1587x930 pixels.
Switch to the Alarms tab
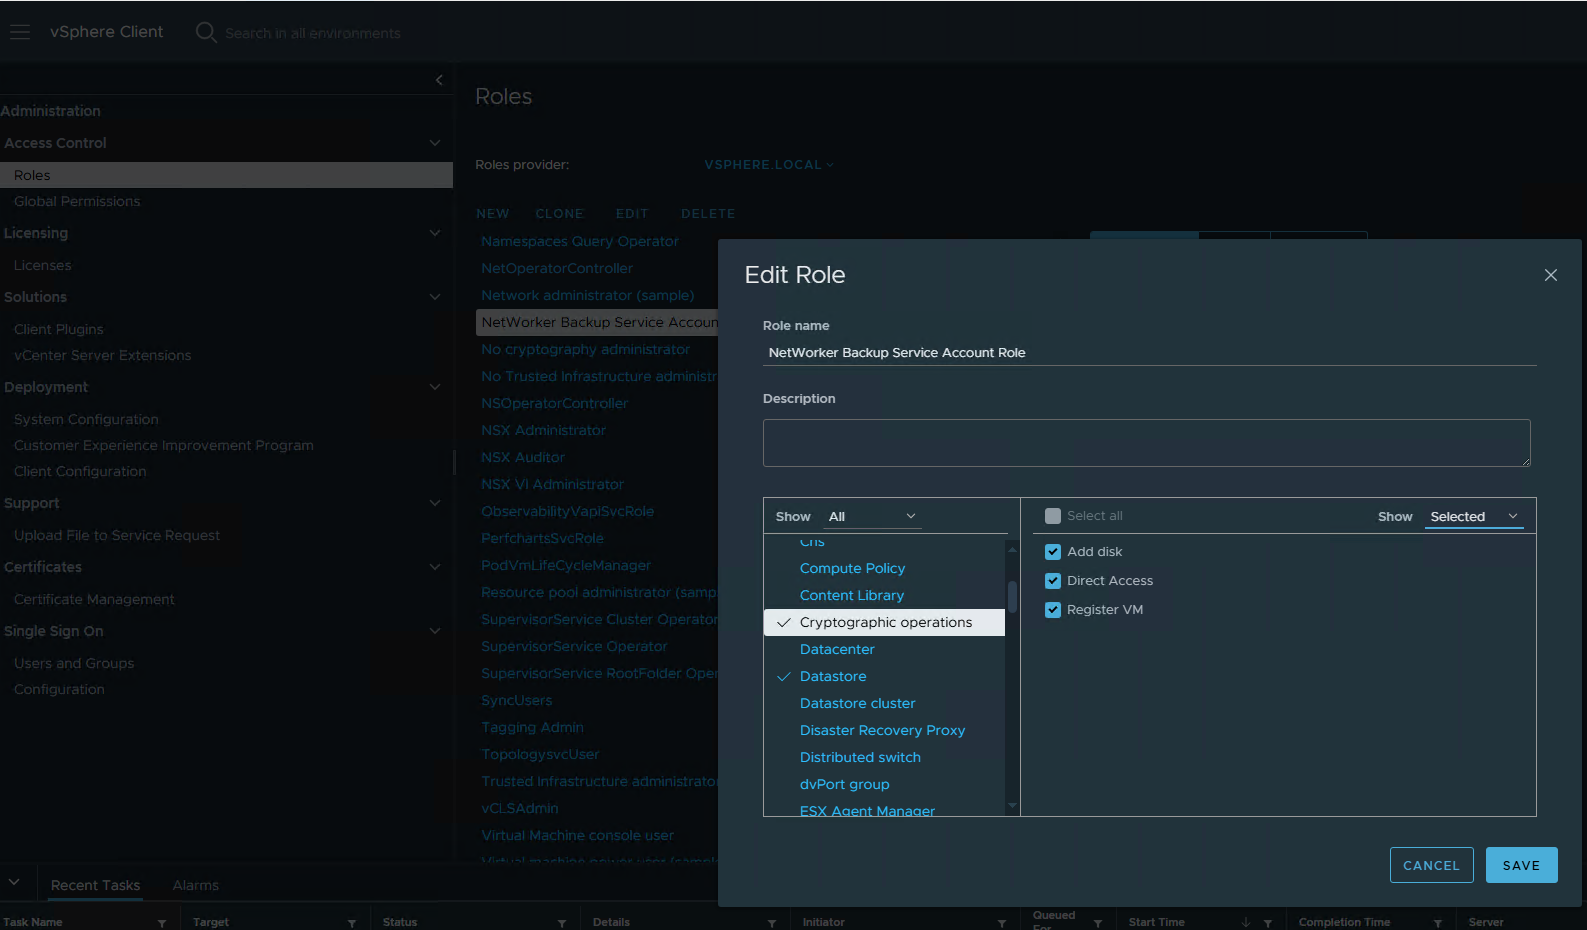tap(195, 885)
